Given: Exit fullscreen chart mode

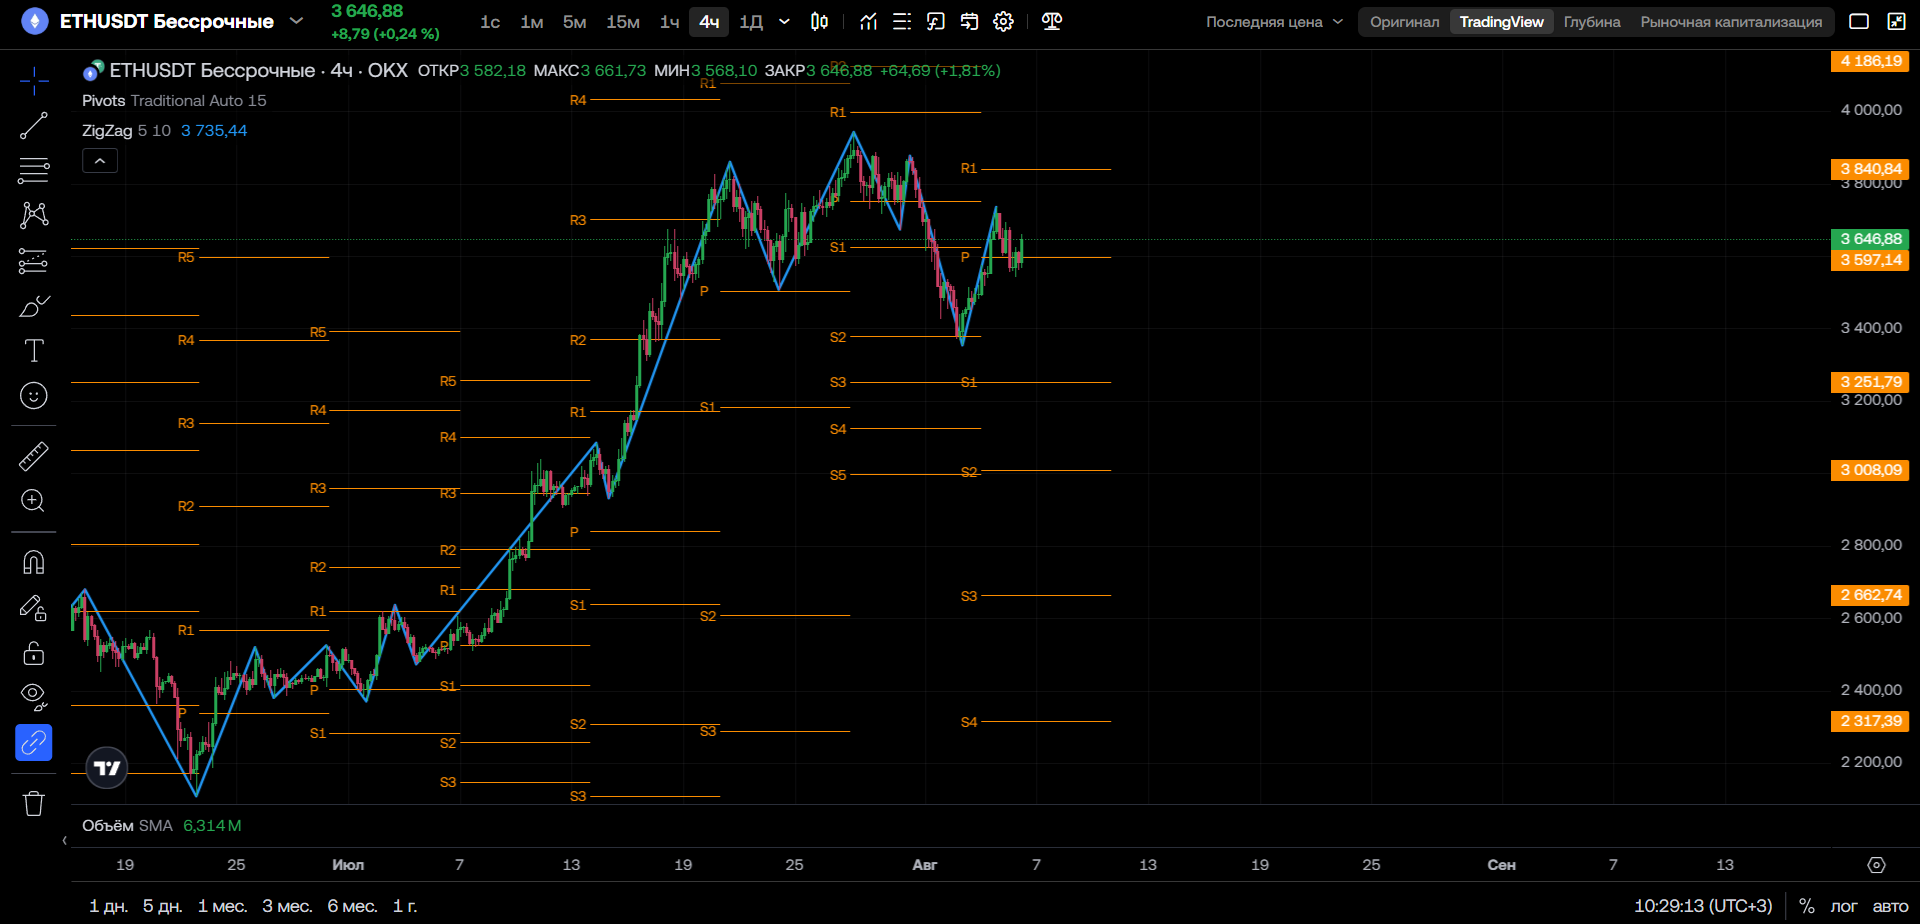Looking at the screenshot, I should (1896, 21).
